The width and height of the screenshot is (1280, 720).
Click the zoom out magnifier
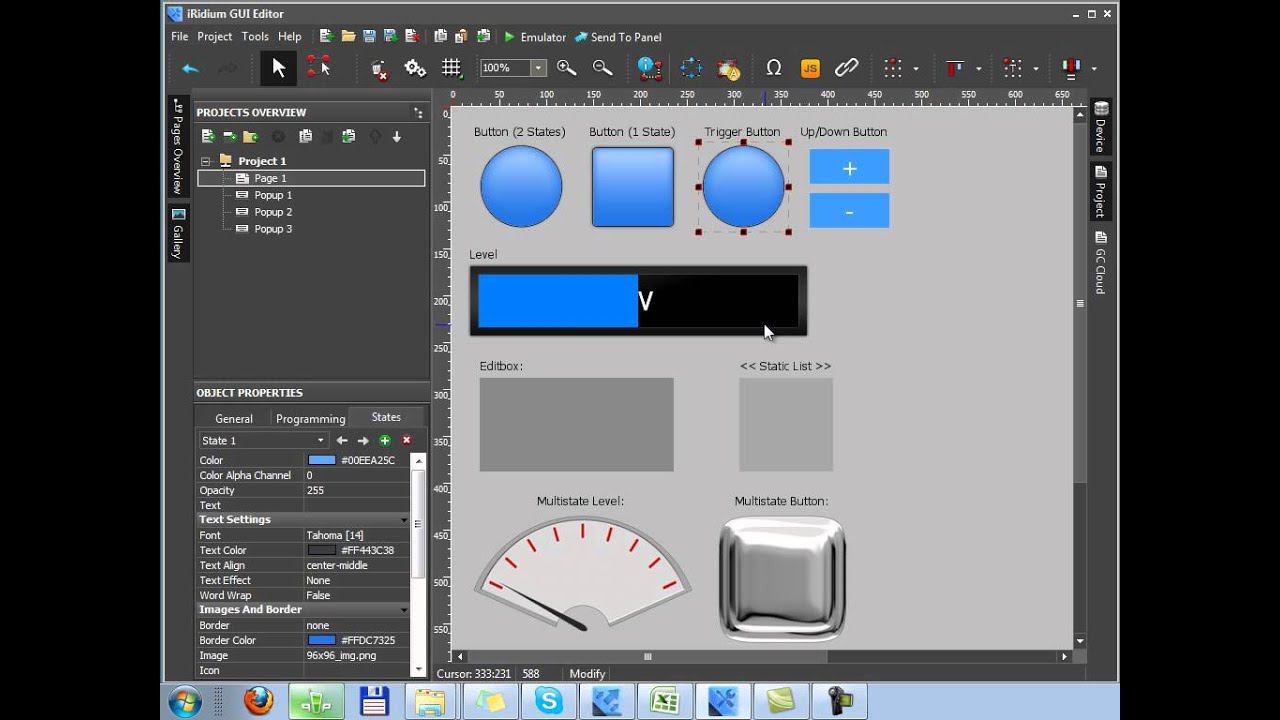pyautogui.click(x=602, y=68)
